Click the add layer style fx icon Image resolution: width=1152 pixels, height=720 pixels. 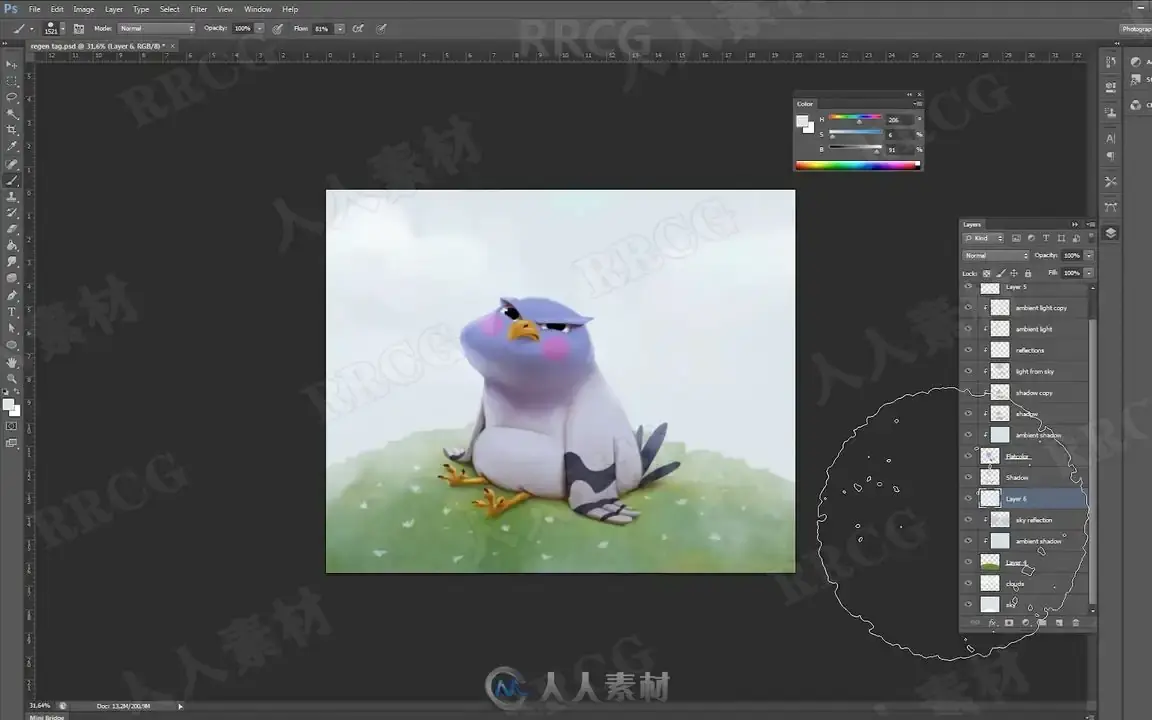[993, 623]
